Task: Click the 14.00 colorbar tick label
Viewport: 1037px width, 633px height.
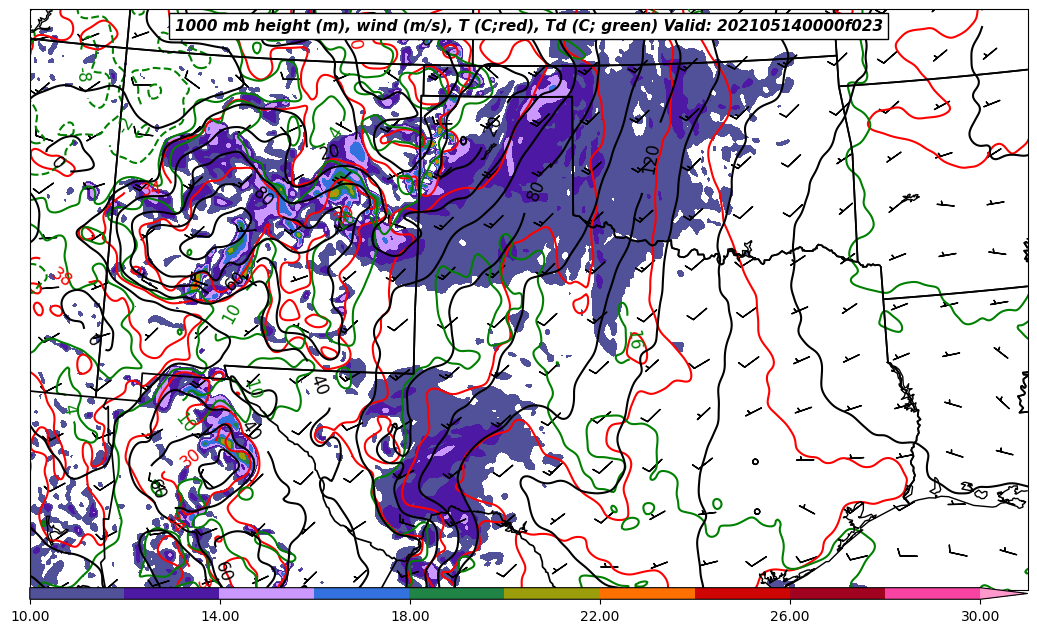Action: tap(220, 616)
